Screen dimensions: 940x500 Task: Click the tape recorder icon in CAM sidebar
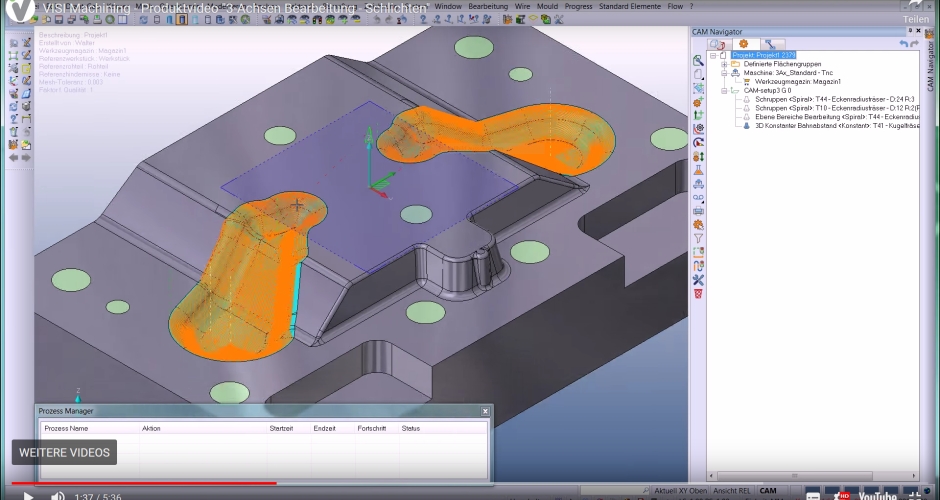[x=698, y=198]
